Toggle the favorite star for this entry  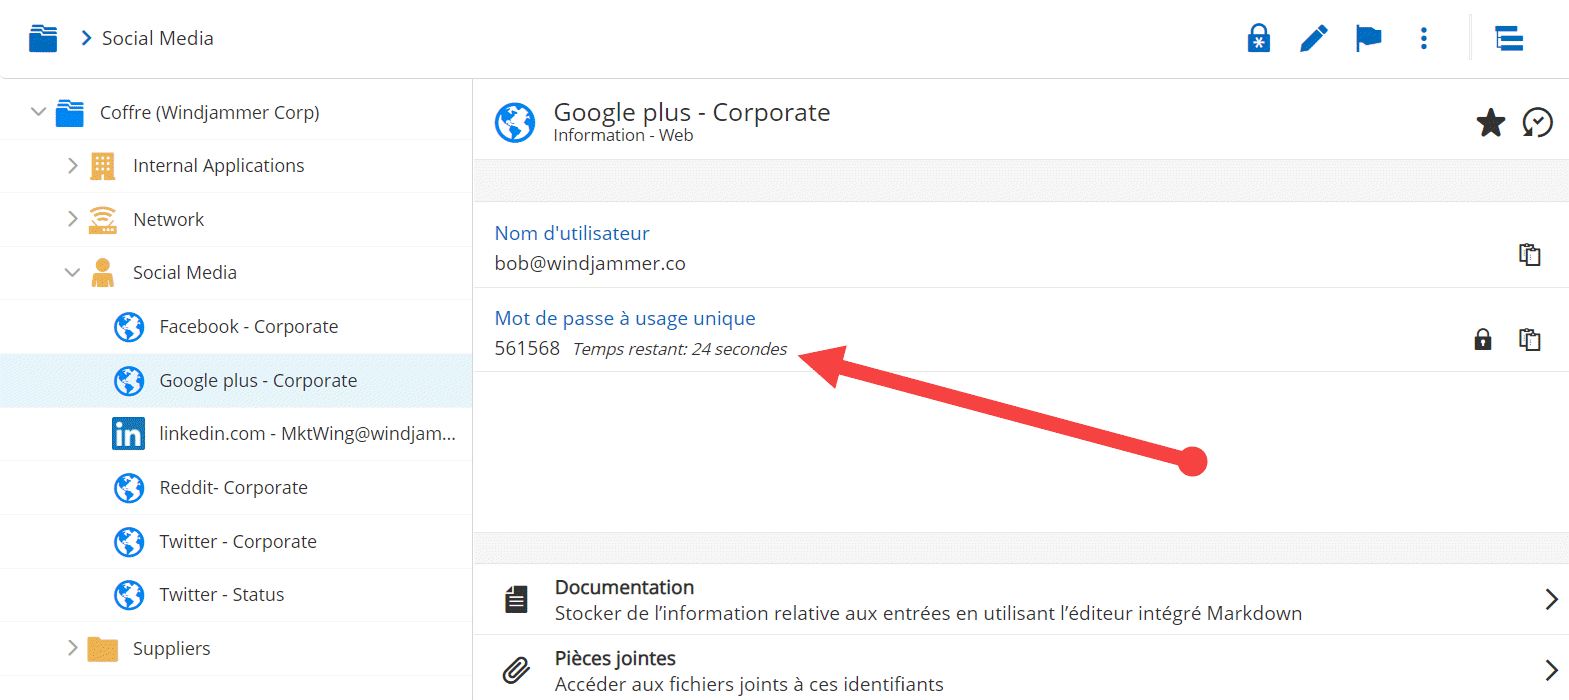pyautogui.click(x=1490, y=123)
